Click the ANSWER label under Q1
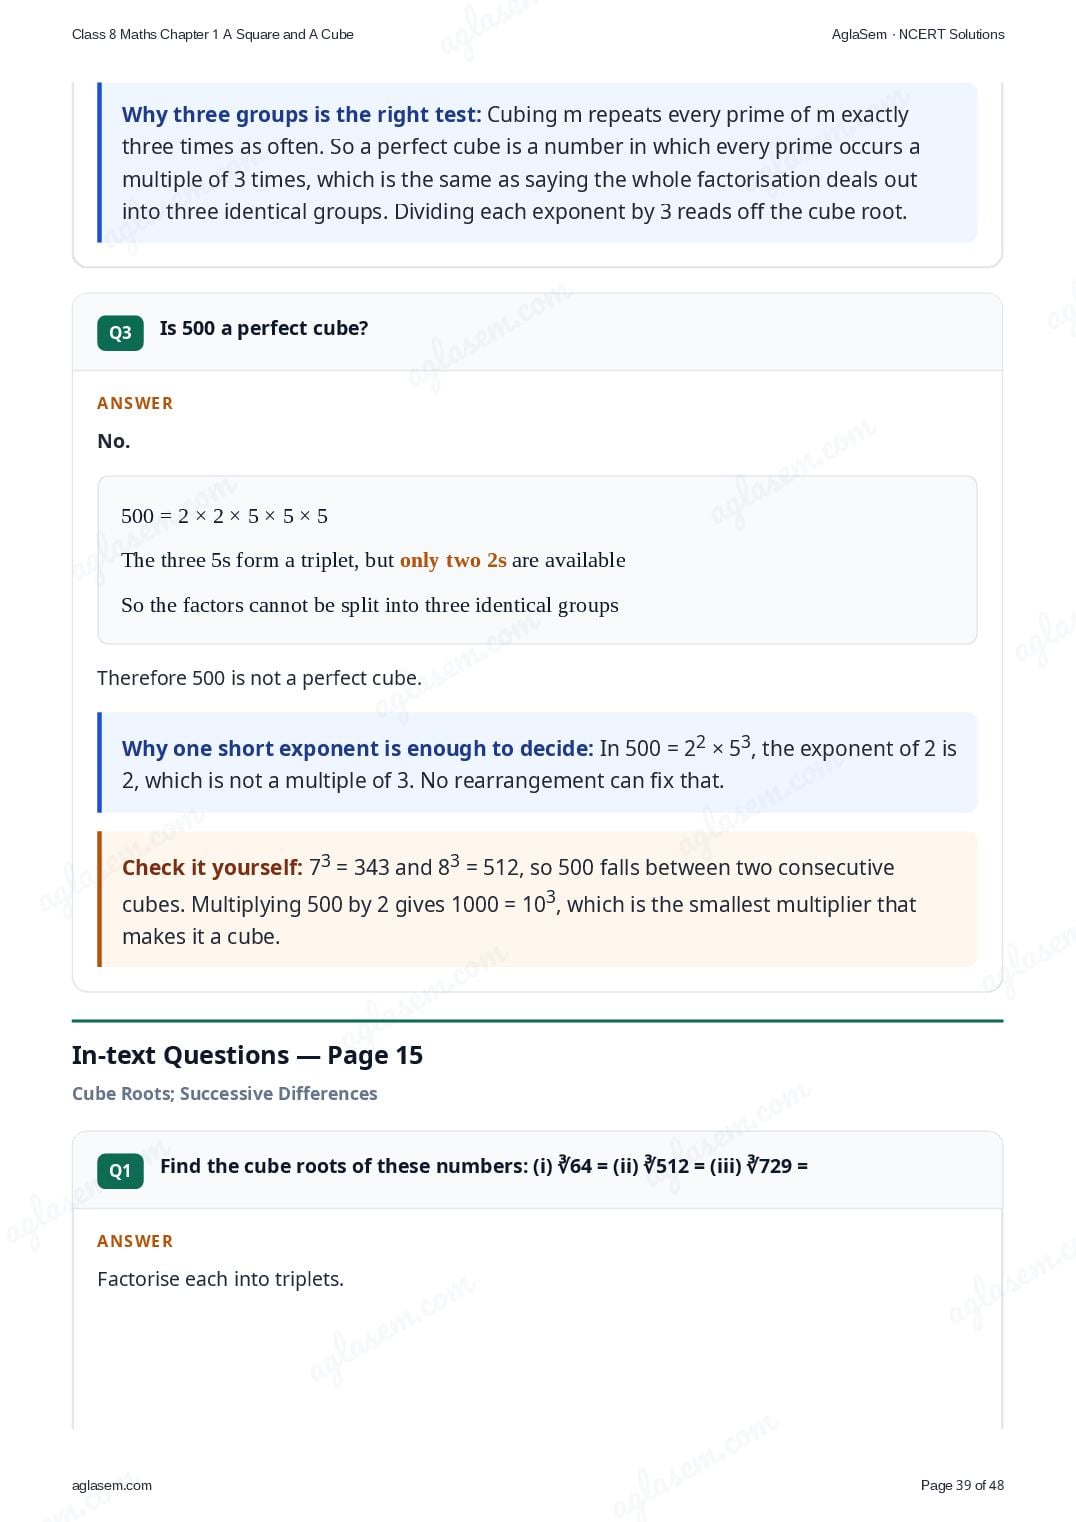Viewport: 1076px width, 1522px height. [x=135, y=1241]
